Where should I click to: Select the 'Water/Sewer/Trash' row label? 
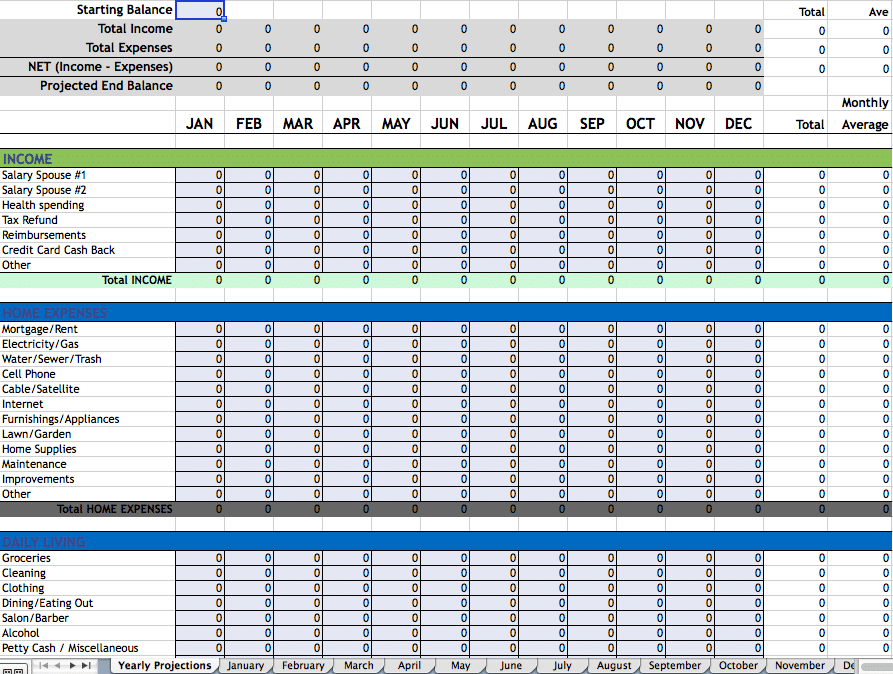point(88,359)
